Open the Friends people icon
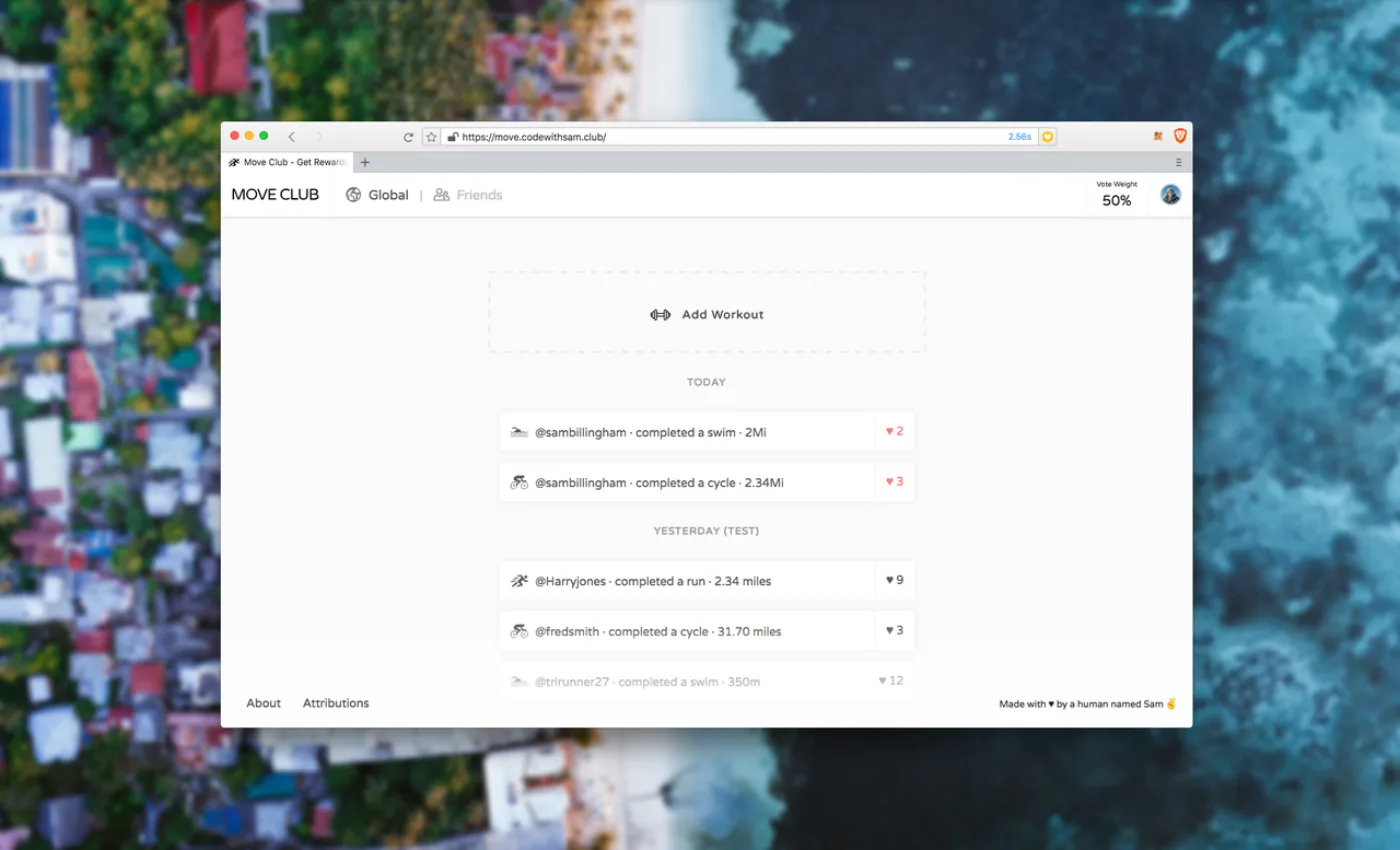Image resolution: width=1400 pixels, height=850 pixels. click(441, 195)
